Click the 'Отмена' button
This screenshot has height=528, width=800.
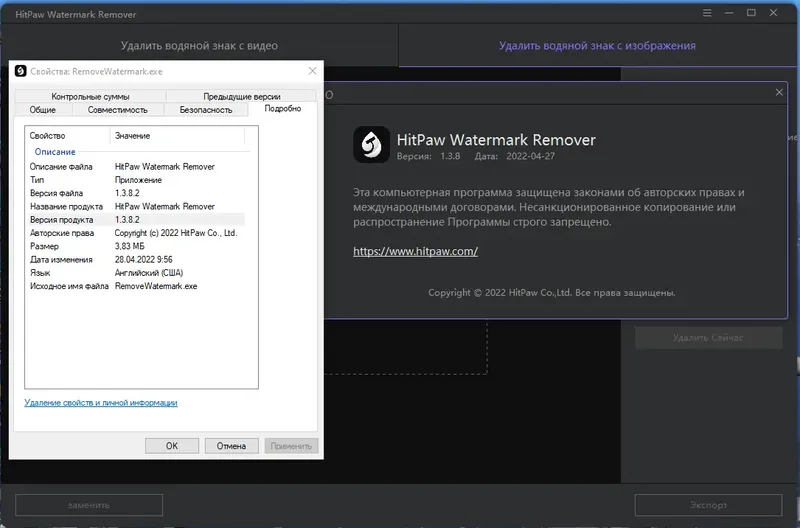[x=231, y=446]
